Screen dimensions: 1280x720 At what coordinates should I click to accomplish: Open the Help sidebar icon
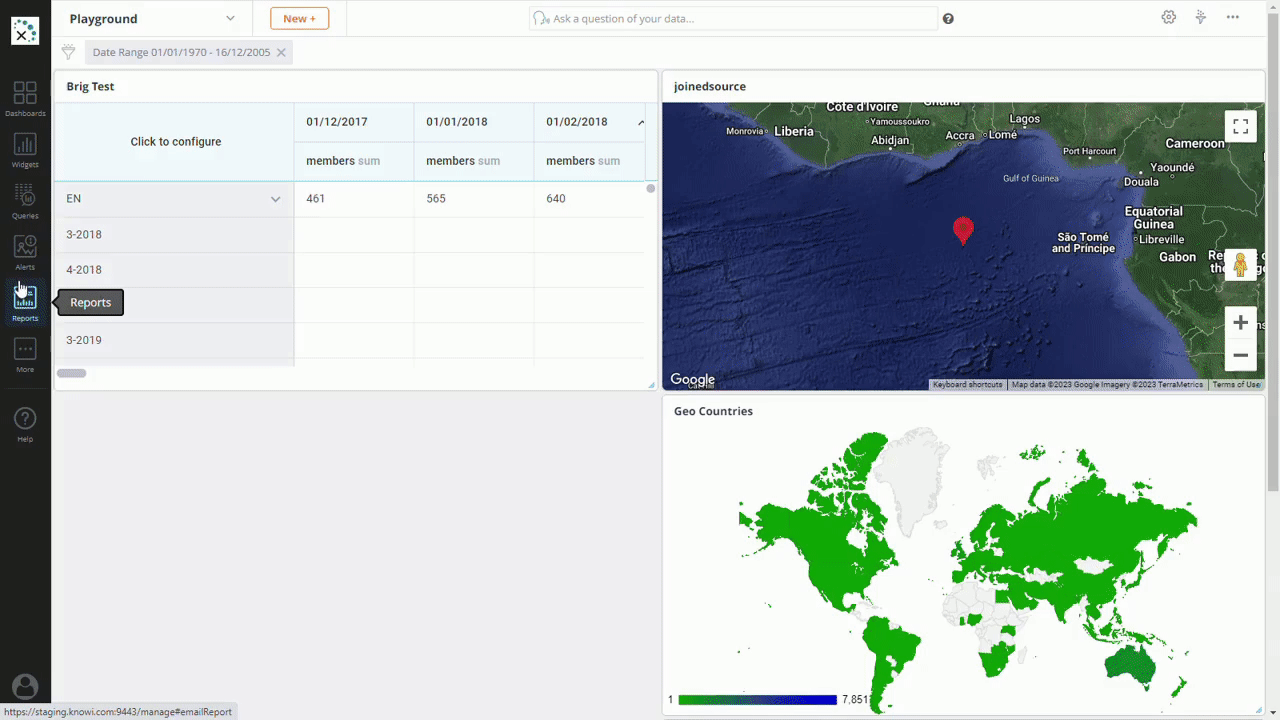25,423
